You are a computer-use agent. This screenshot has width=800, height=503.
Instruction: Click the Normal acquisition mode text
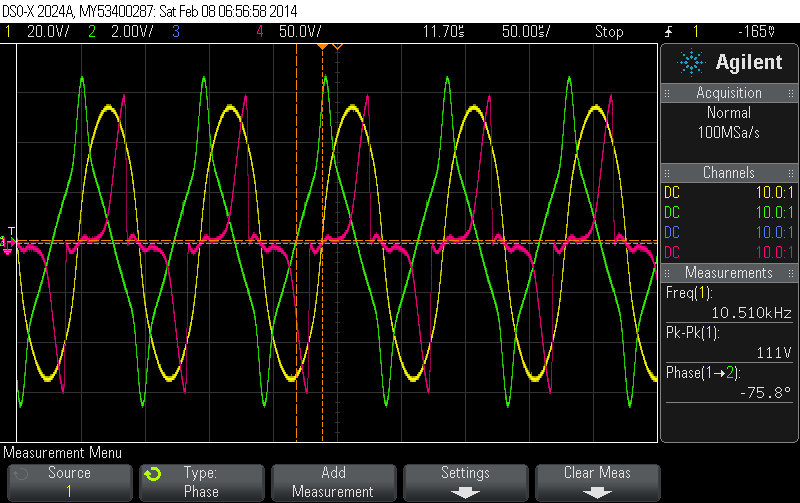[x=729, y=113]
